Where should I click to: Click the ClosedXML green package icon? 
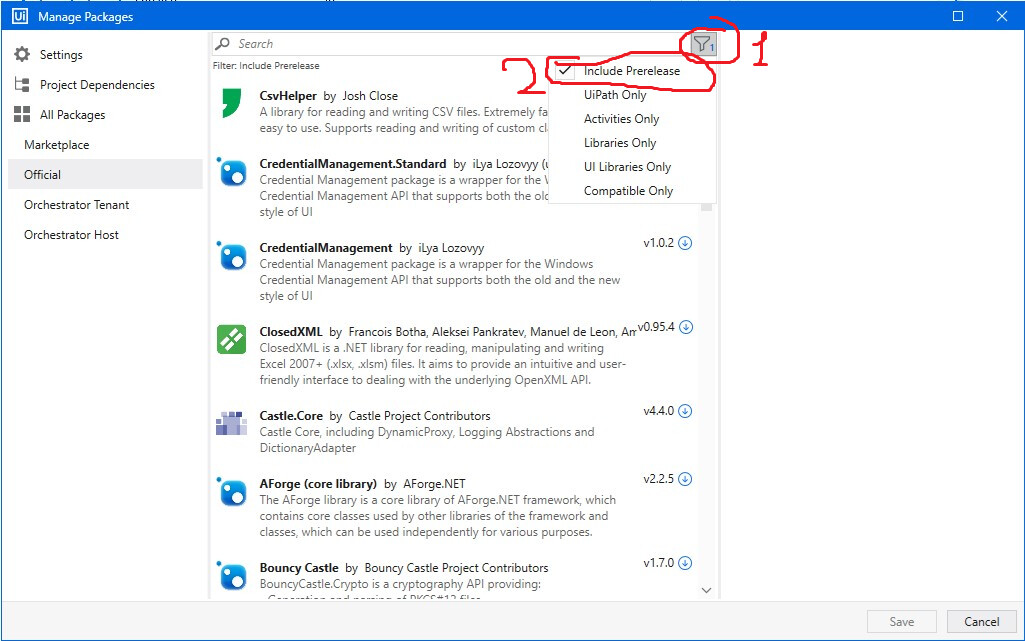pos(231,340)
